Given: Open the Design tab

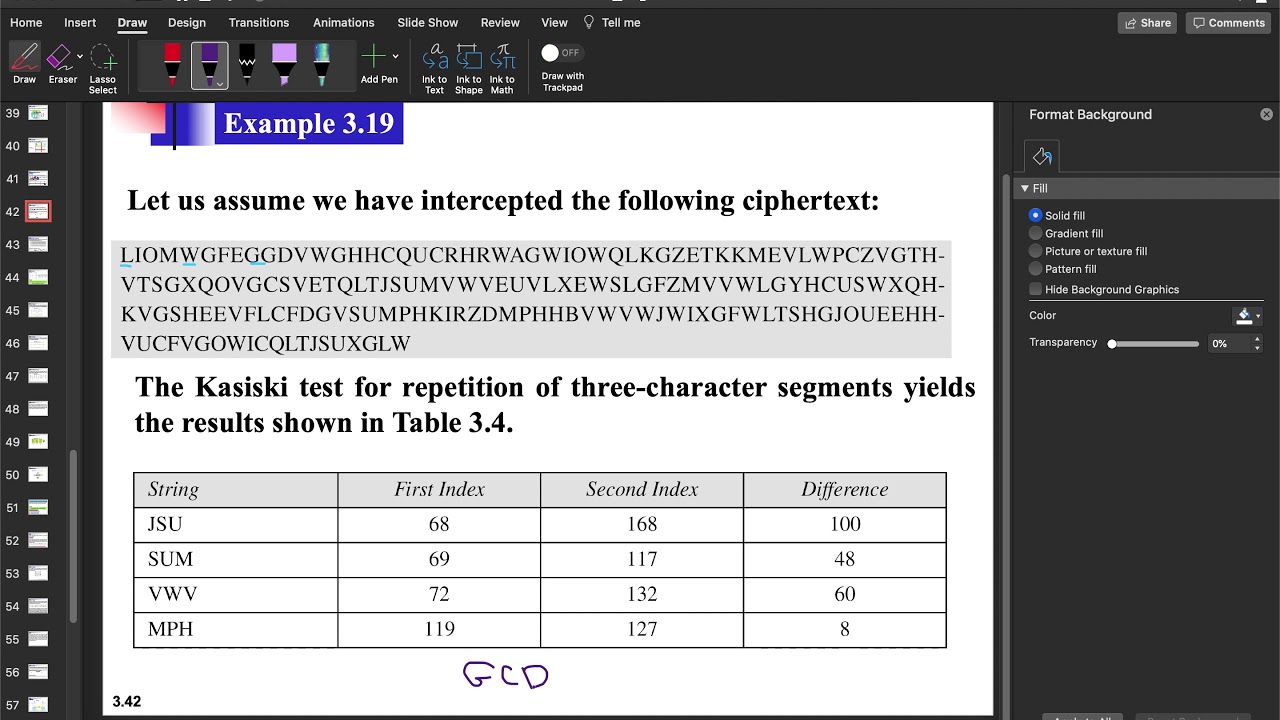Looking at the screenshot, I should click(x=187, y=22).
